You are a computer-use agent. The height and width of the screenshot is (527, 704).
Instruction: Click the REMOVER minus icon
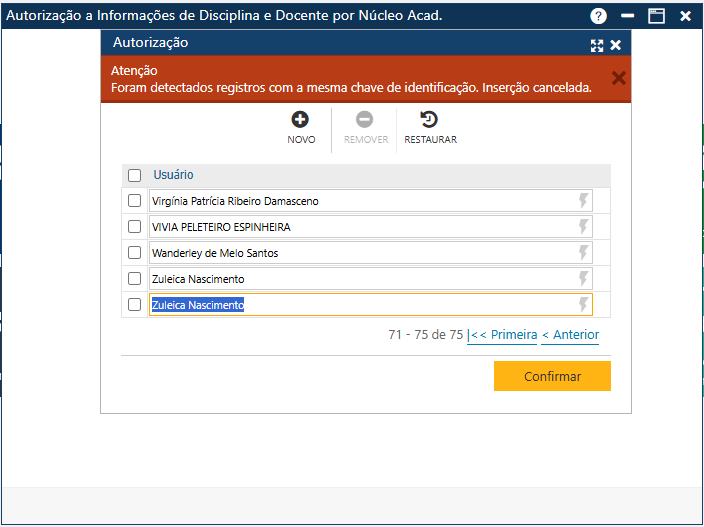pyautogui.click(x=365, y=120)
